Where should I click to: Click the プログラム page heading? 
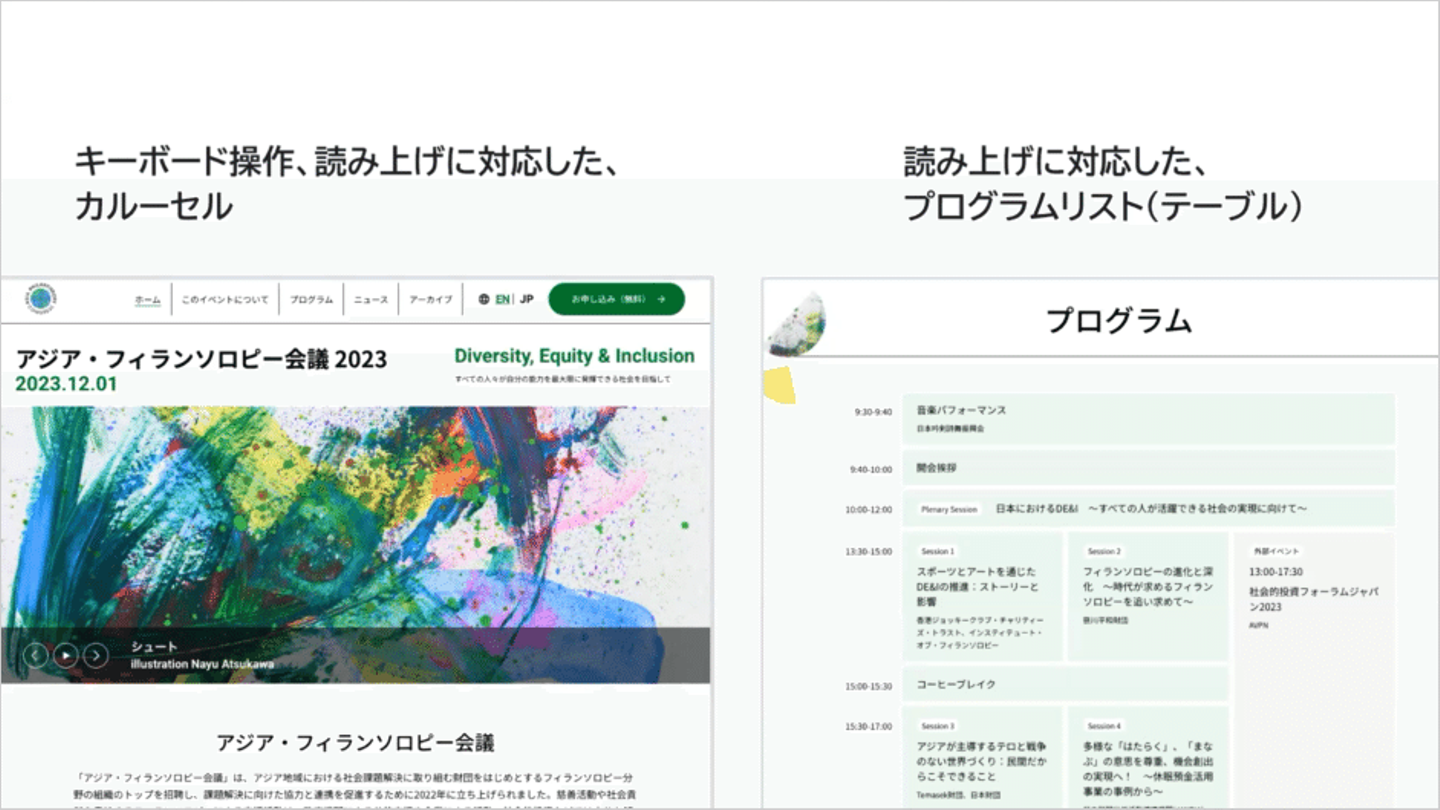1119,321
